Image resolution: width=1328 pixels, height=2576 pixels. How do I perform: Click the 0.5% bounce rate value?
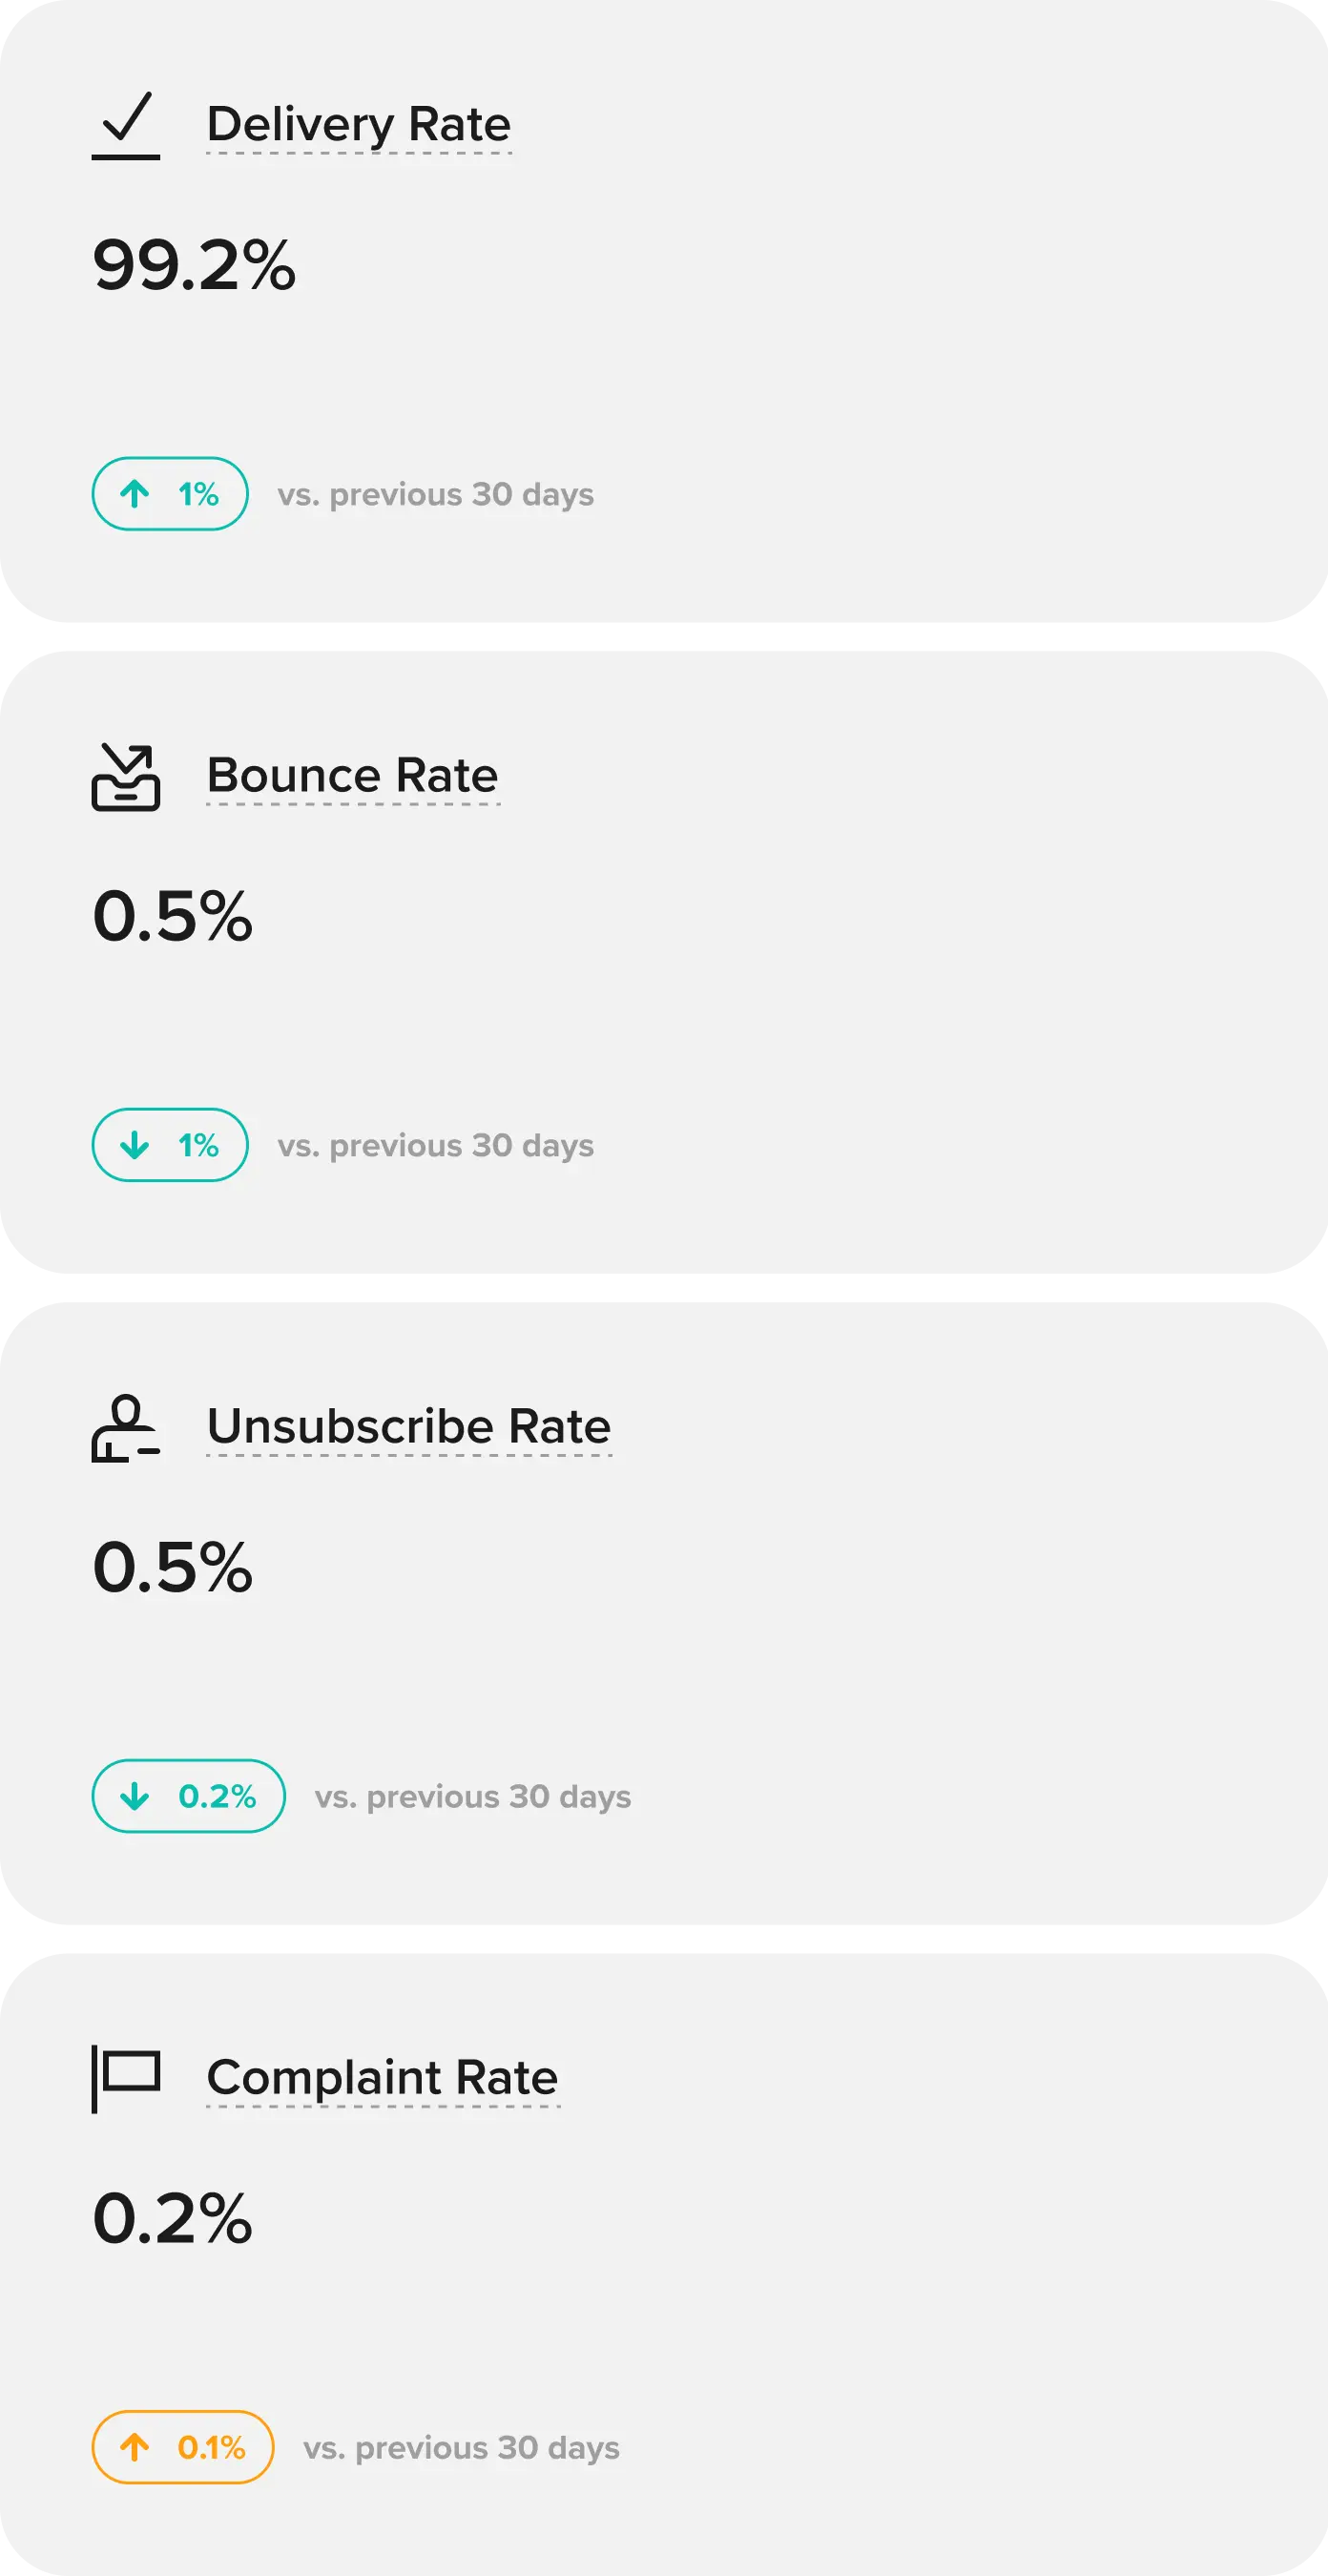[x=172, y=916]
